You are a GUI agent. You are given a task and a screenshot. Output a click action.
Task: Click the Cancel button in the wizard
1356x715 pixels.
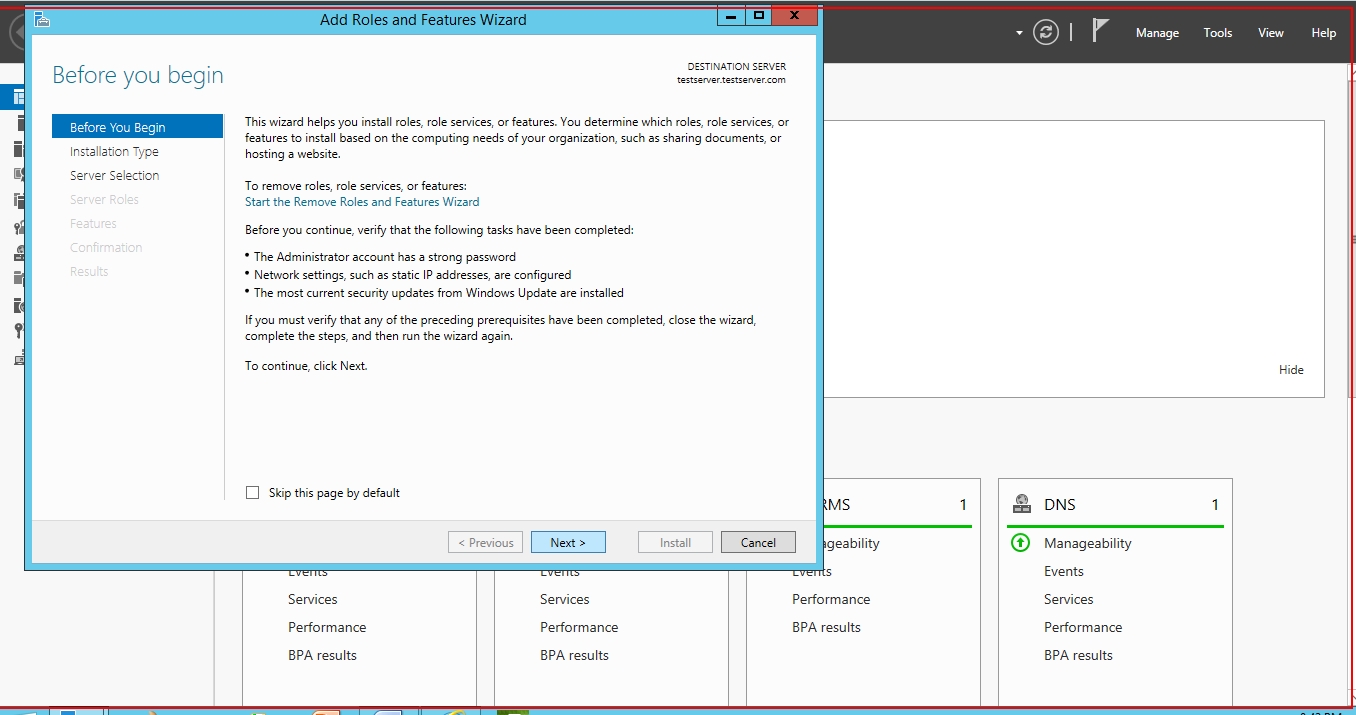click(758, 543)
